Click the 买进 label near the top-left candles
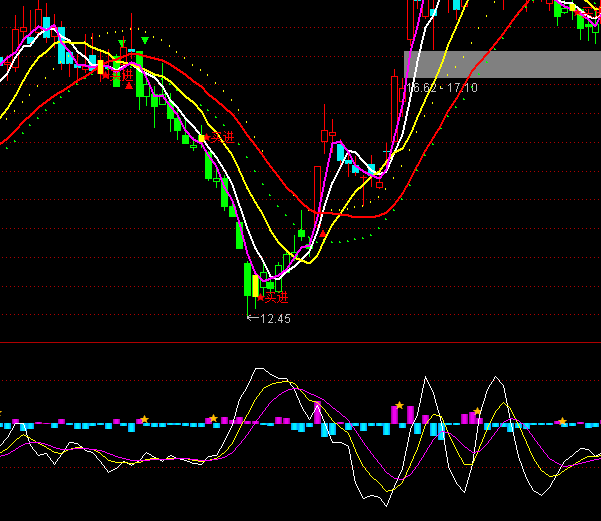This screenshot has height=521, width=601. click(x=118, y=74)
